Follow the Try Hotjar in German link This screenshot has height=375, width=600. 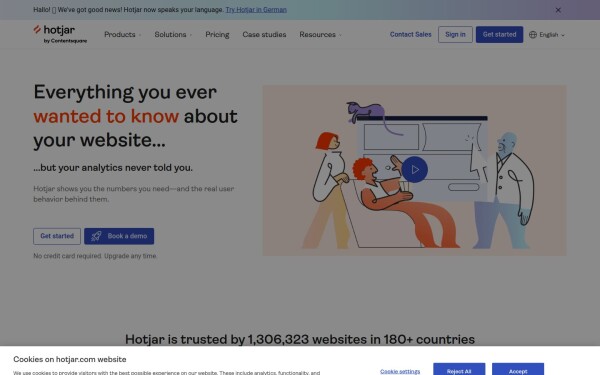256,10
